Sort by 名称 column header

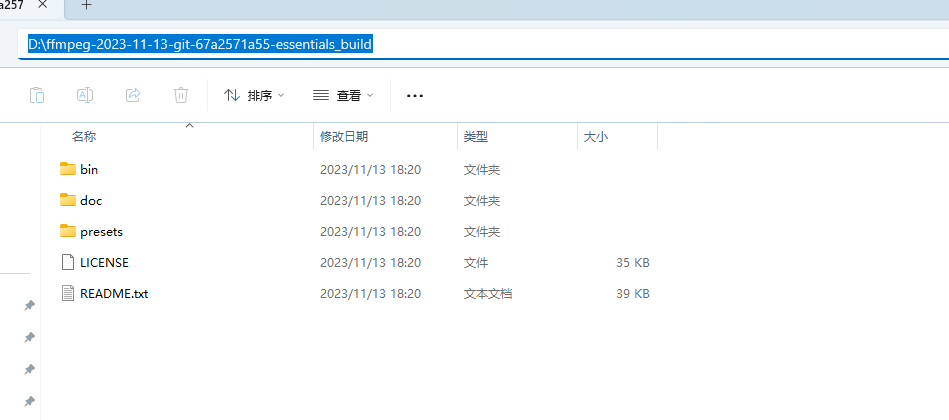(84, 137)
